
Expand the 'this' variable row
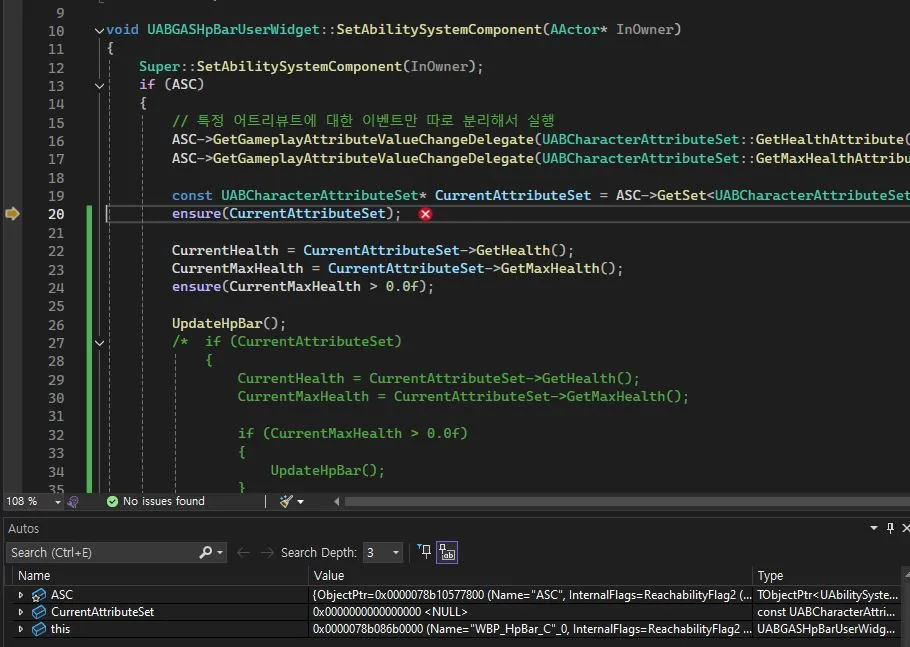(21, 629)
